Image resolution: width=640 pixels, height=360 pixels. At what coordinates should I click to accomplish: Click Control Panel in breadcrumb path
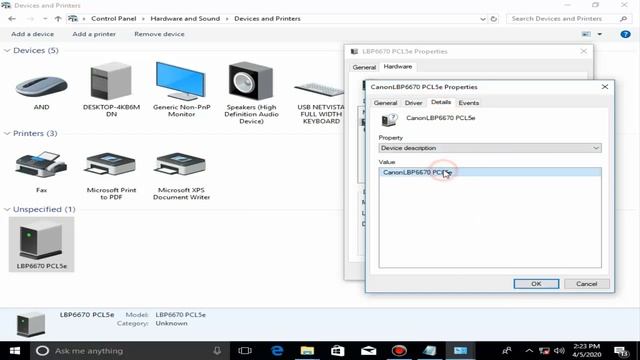pos(113,19)
